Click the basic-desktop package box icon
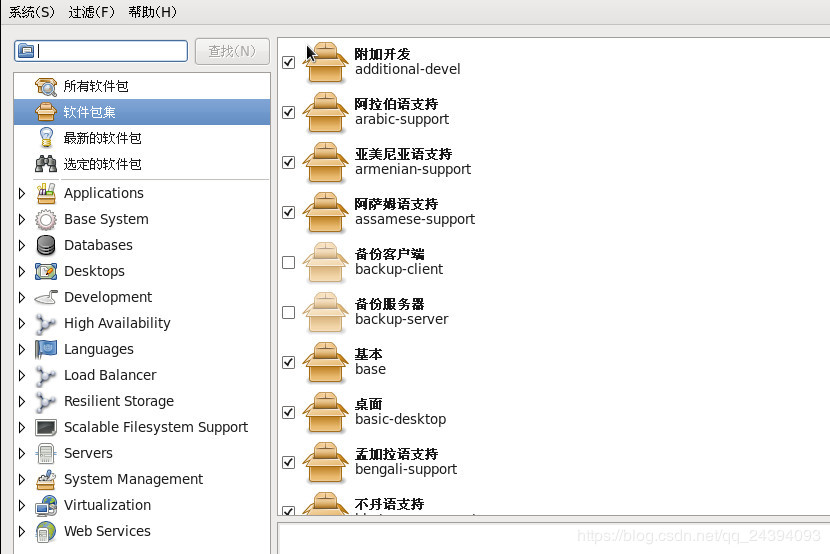The image size is (830, 554). (x=325, y=412)
